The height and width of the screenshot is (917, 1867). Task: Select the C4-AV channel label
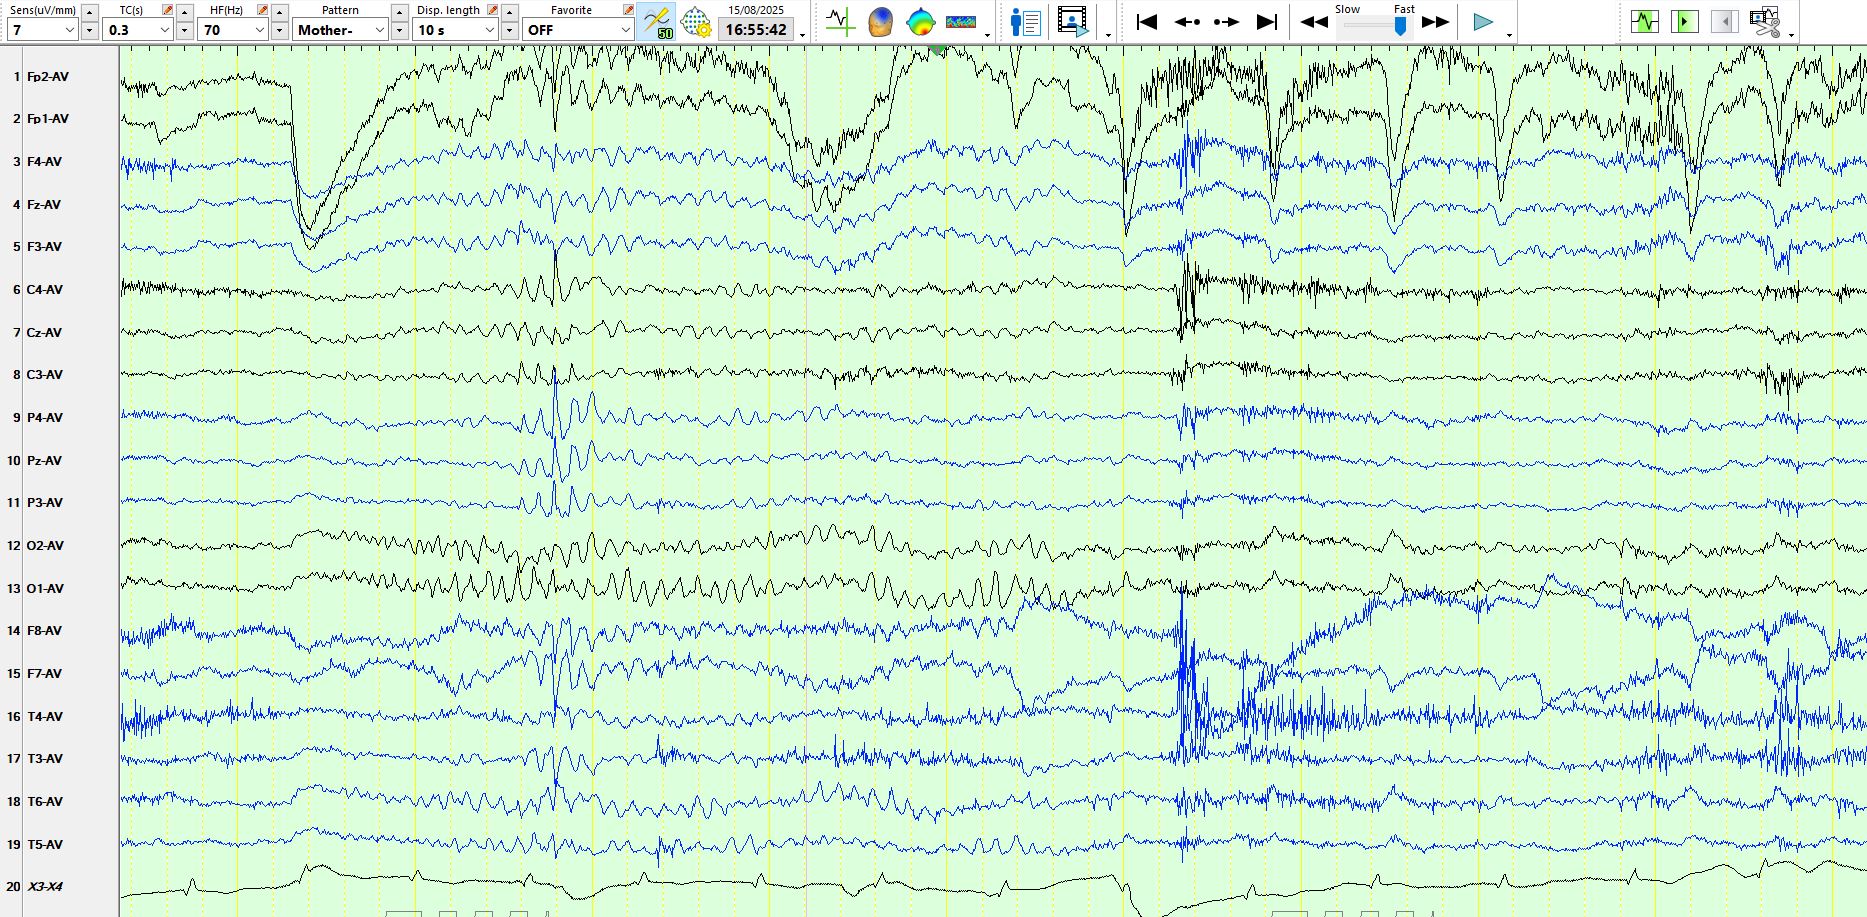[44, 289]
